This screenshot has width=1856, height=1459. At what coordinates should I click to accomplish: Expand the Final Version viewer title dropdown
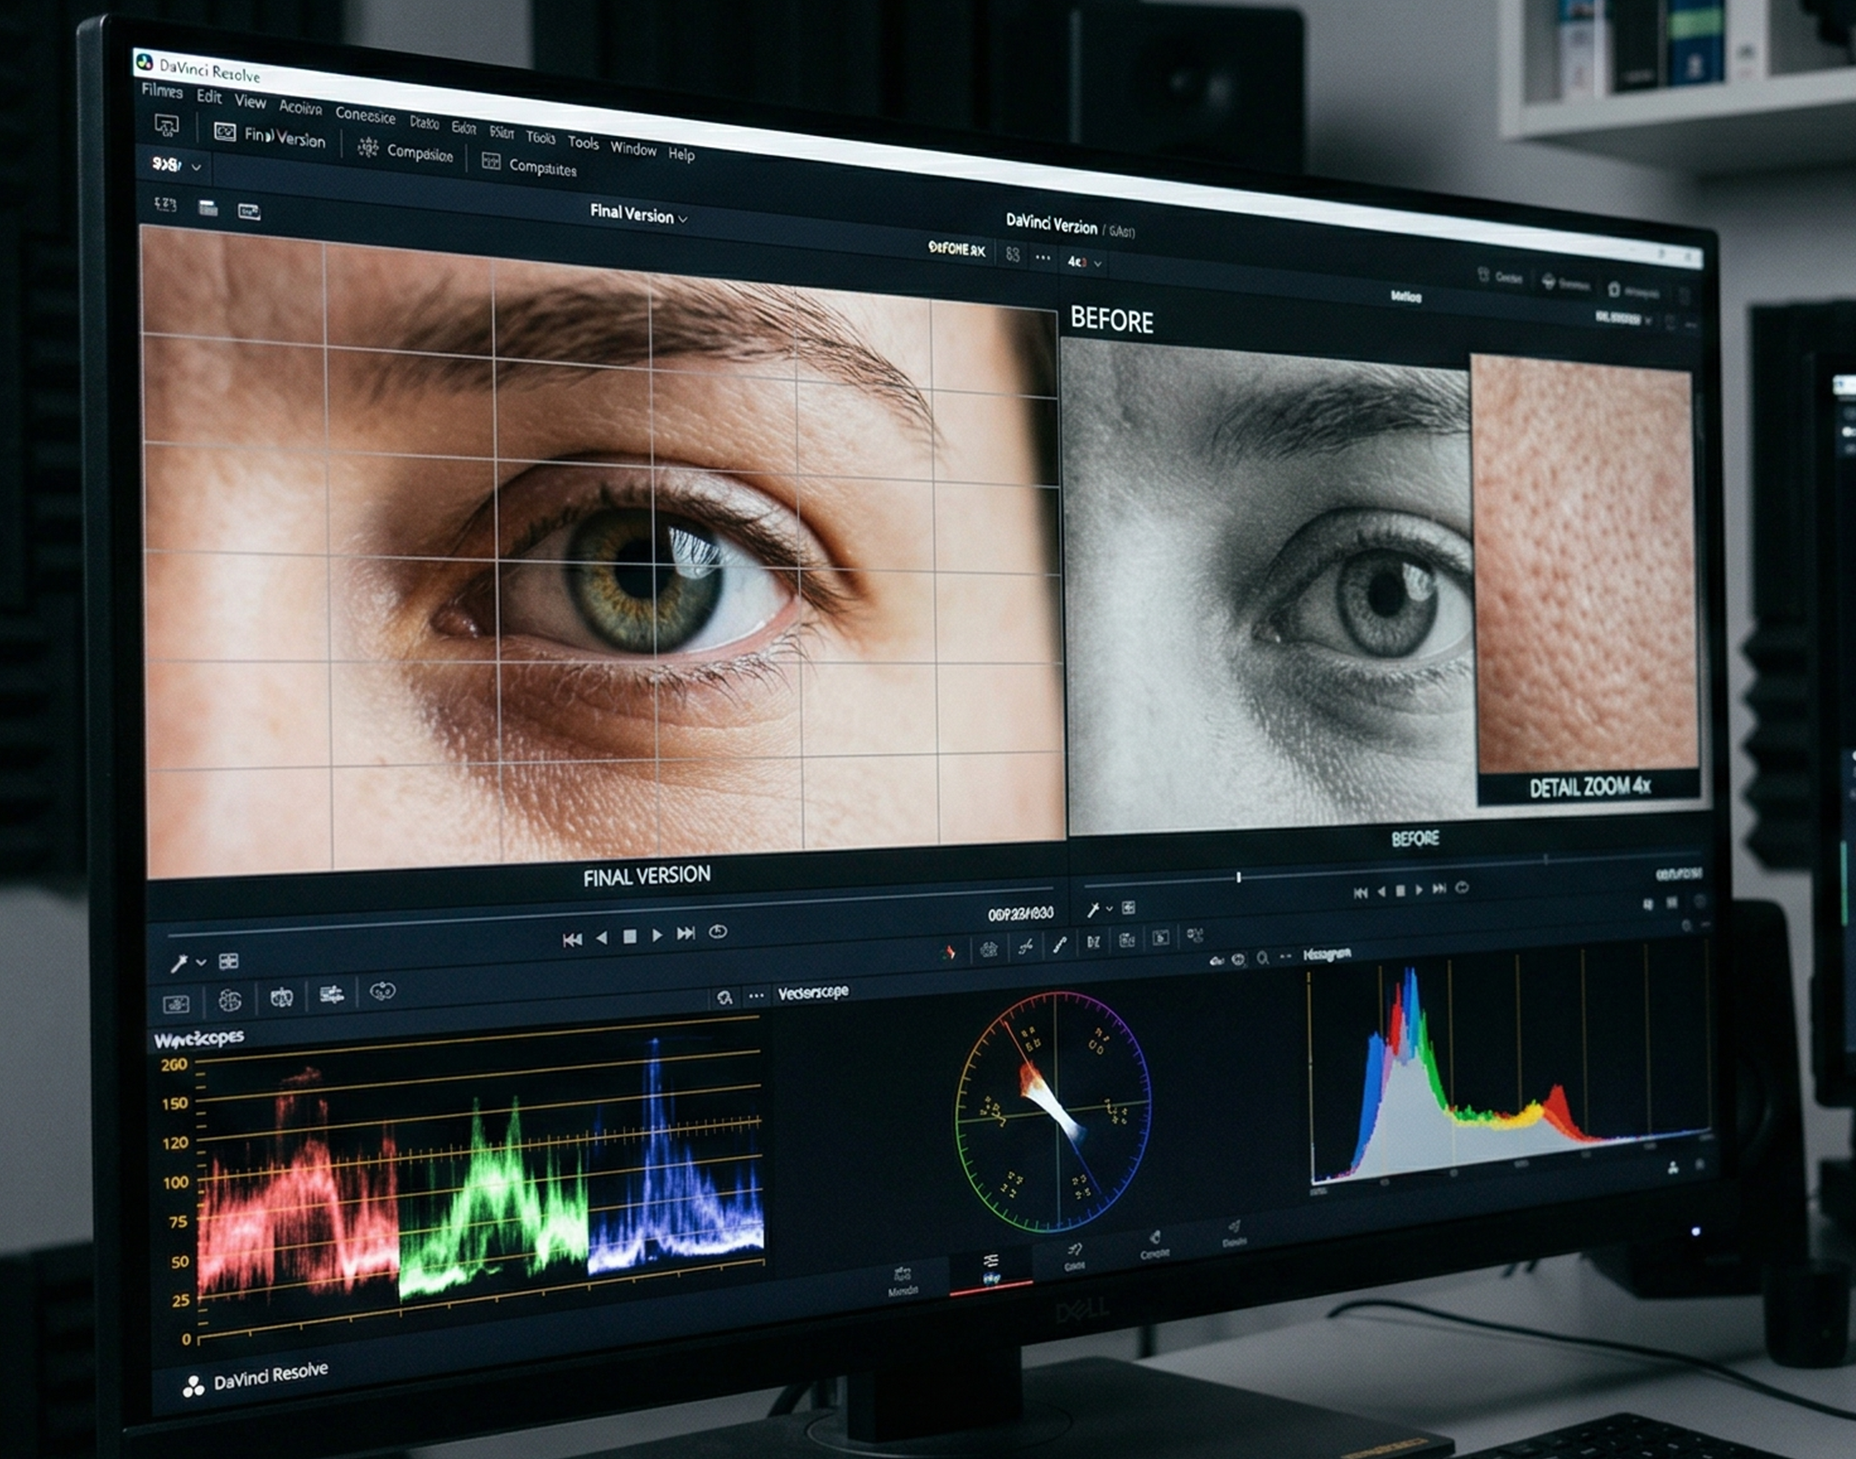tap(683, 218)
